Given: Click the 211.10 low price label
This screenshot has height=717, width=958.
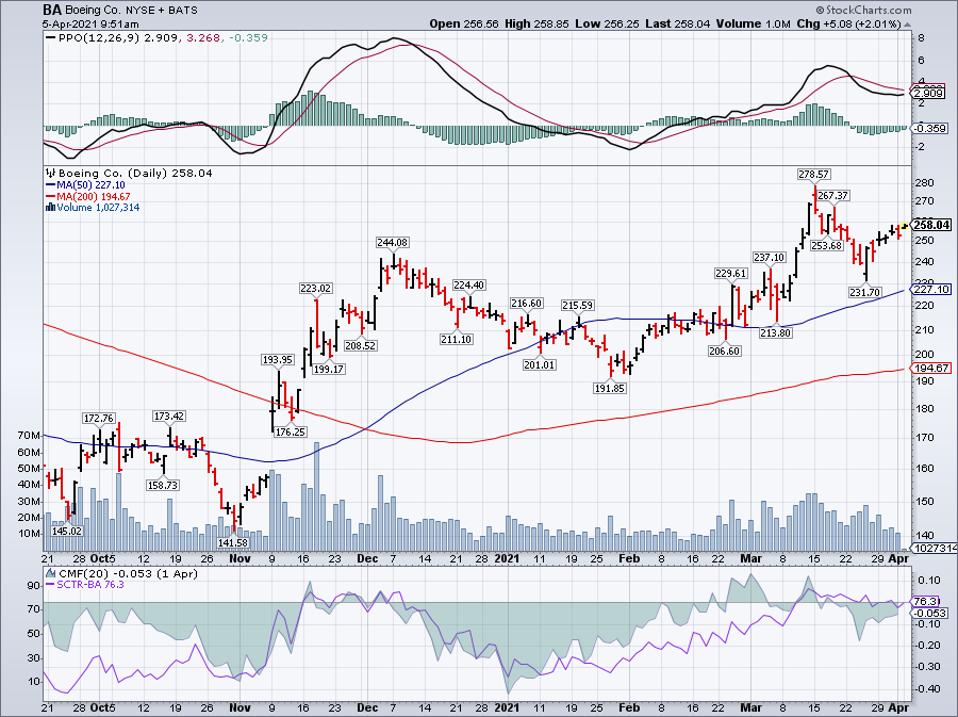Looking at the screenshot, I should click(456, 339).
